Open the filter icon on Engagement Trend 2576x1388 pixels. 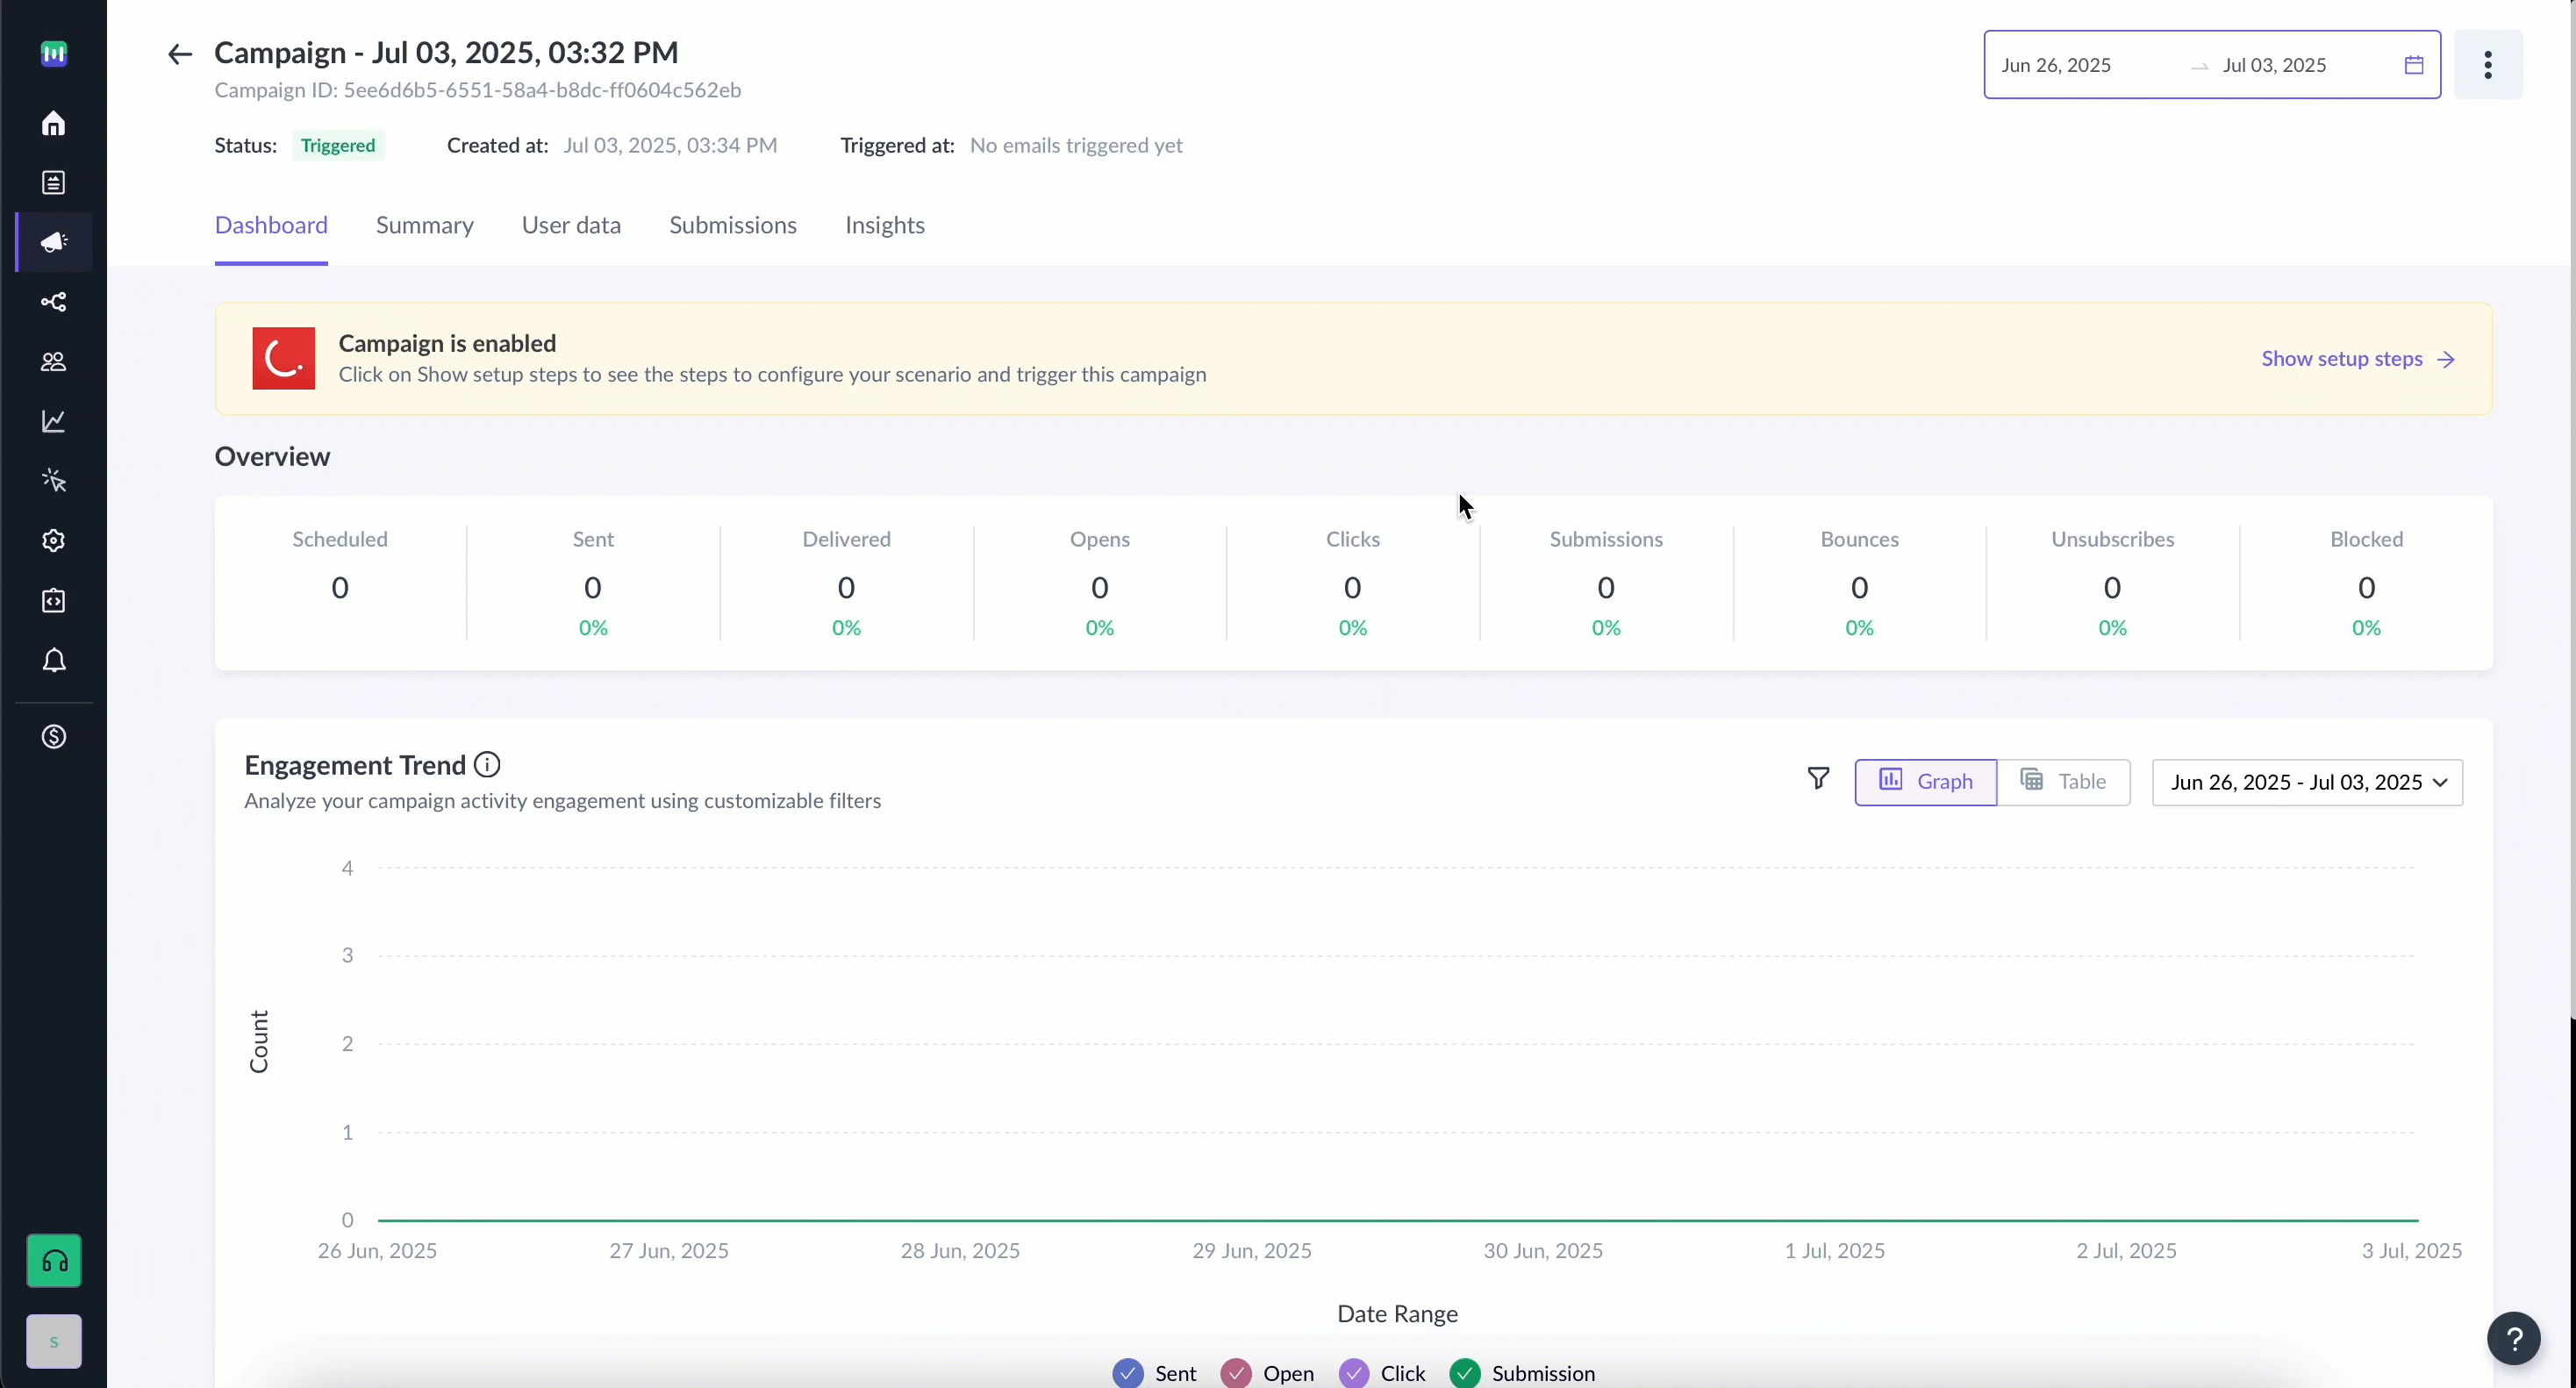(1818, 779)
